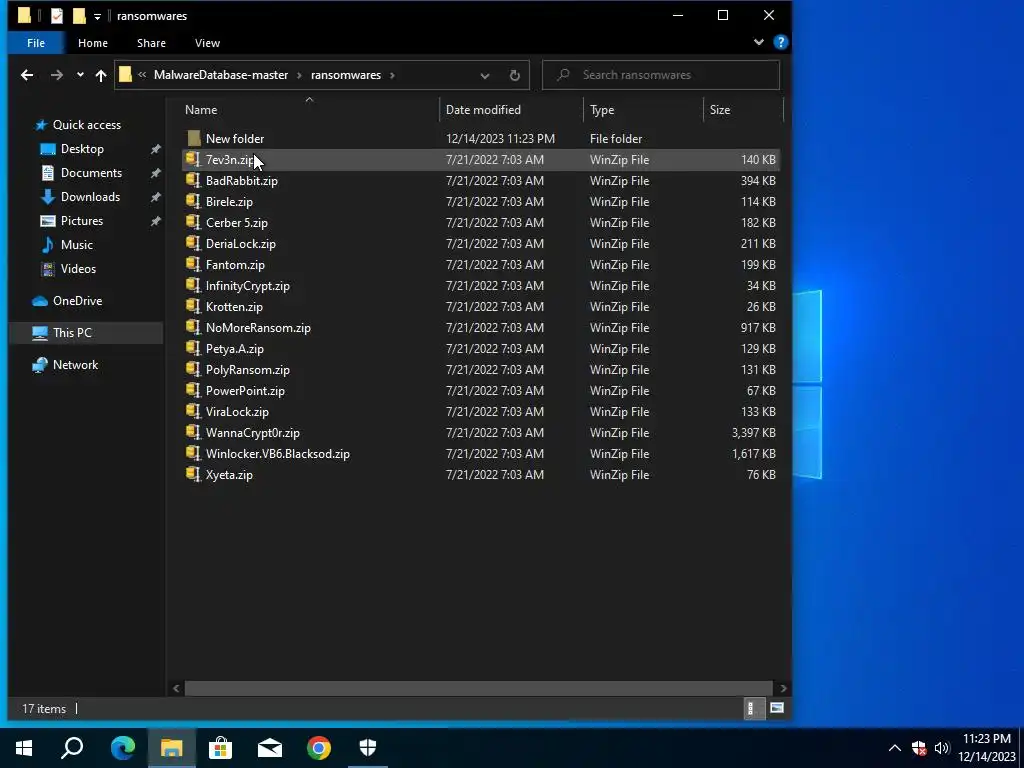Click the Search ransomwares input field
The height and width of the screenshot is (768, 1024).
pos(661,75)
